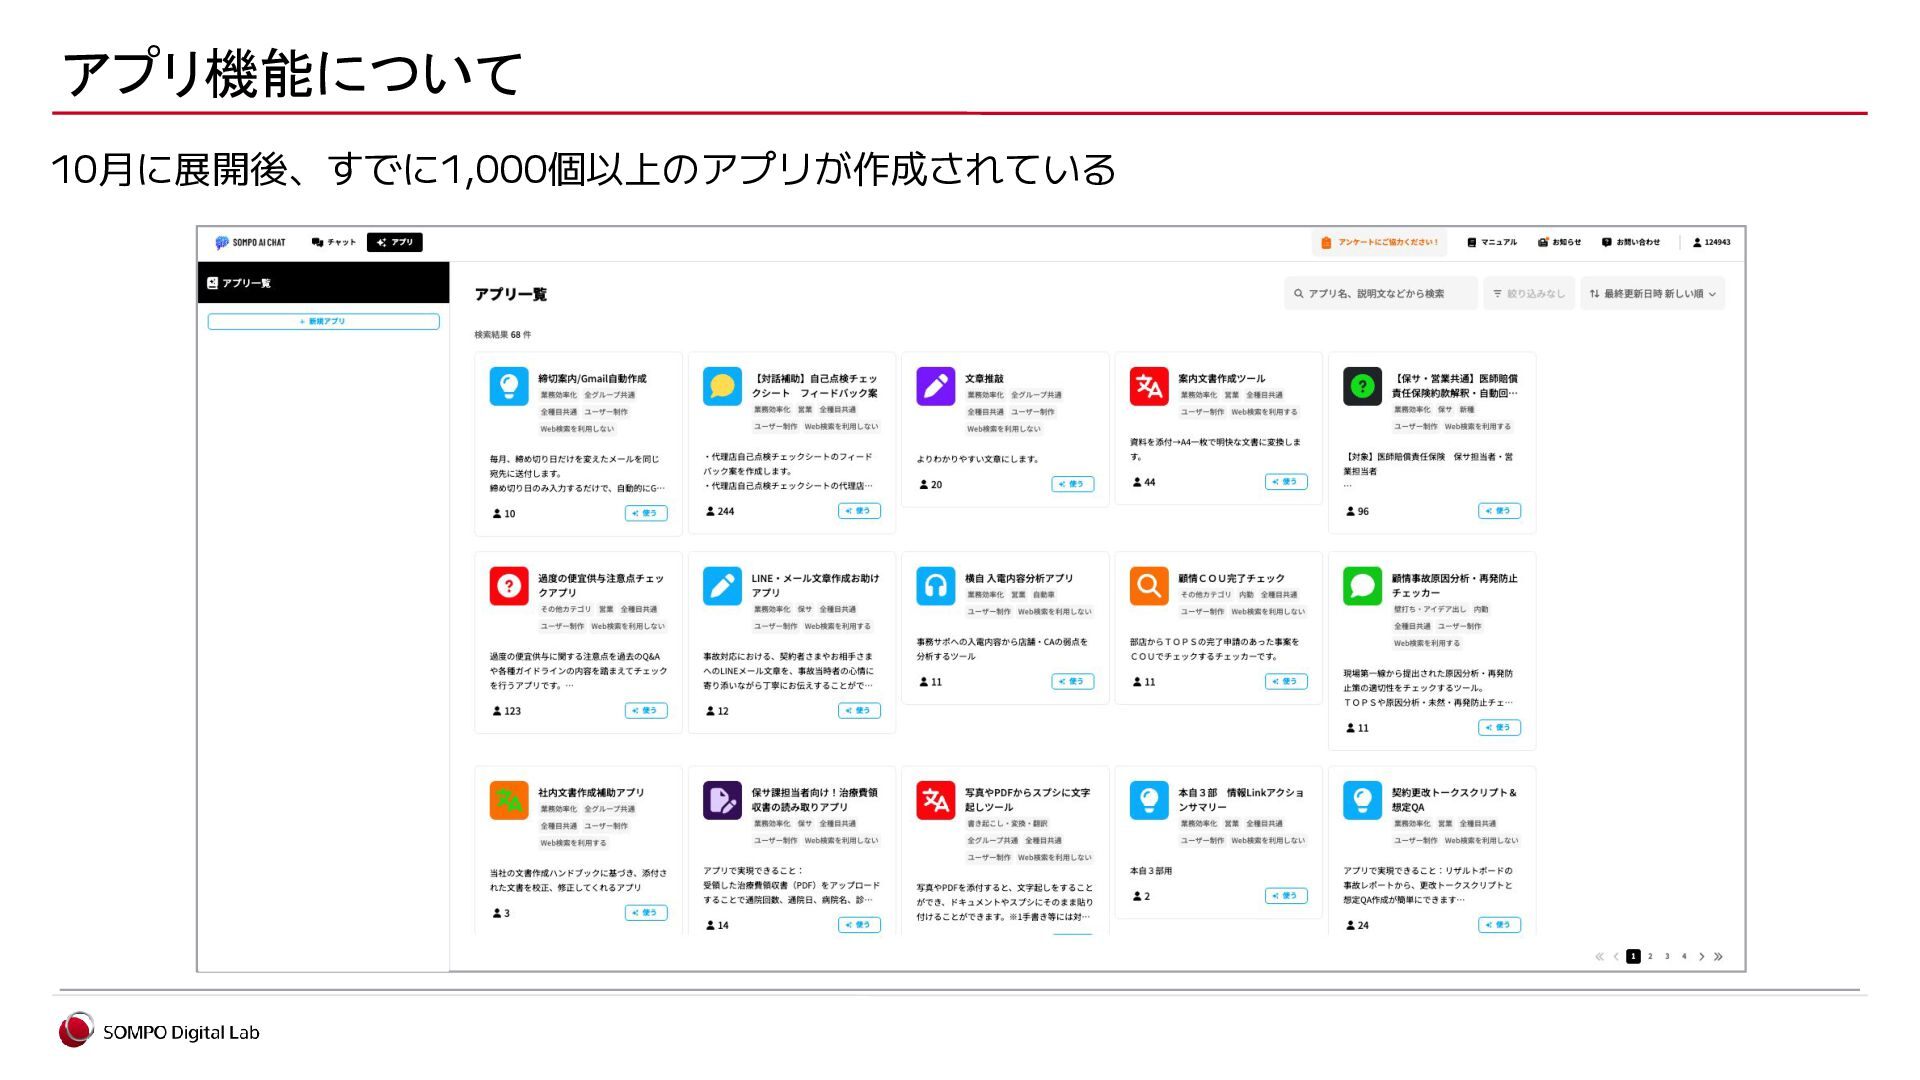Screen dimensions: 1920x1080
Task: Click the SOMPO AI CHAT logo icon
Action: pos(222,242)
